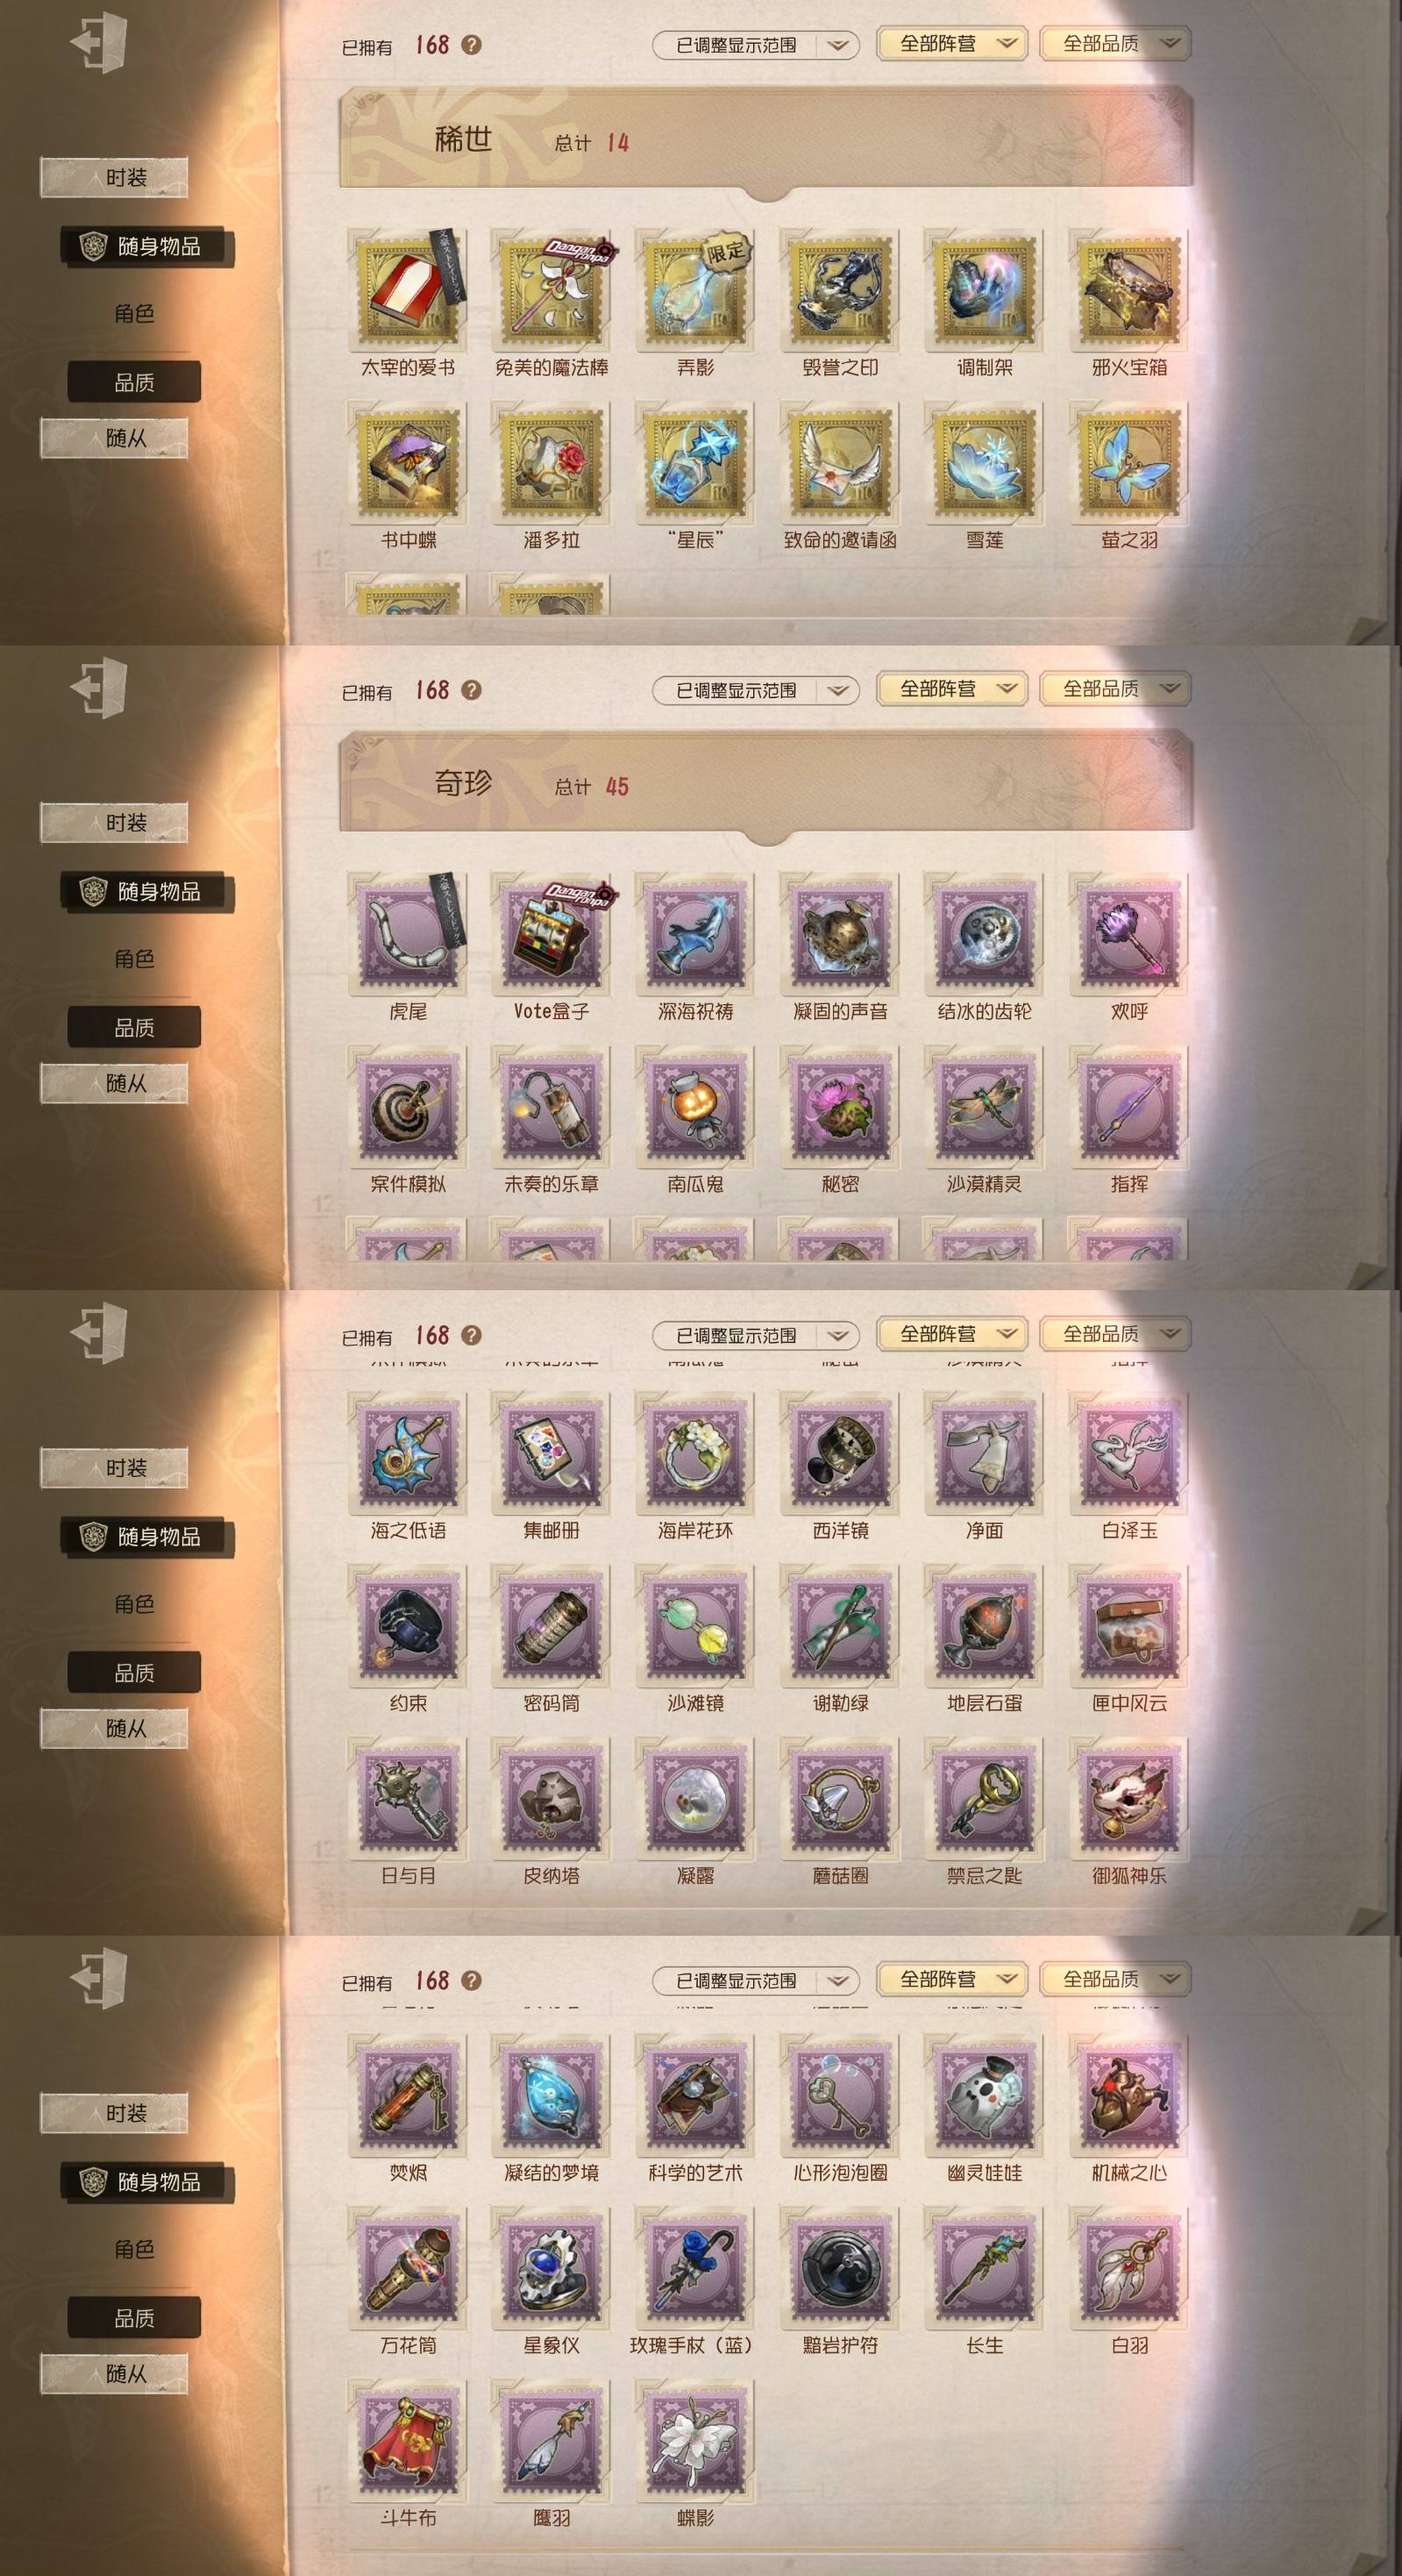
Task: Expand 全部阵营 dropdown above 稀世 header
Action: click(952, 44)
